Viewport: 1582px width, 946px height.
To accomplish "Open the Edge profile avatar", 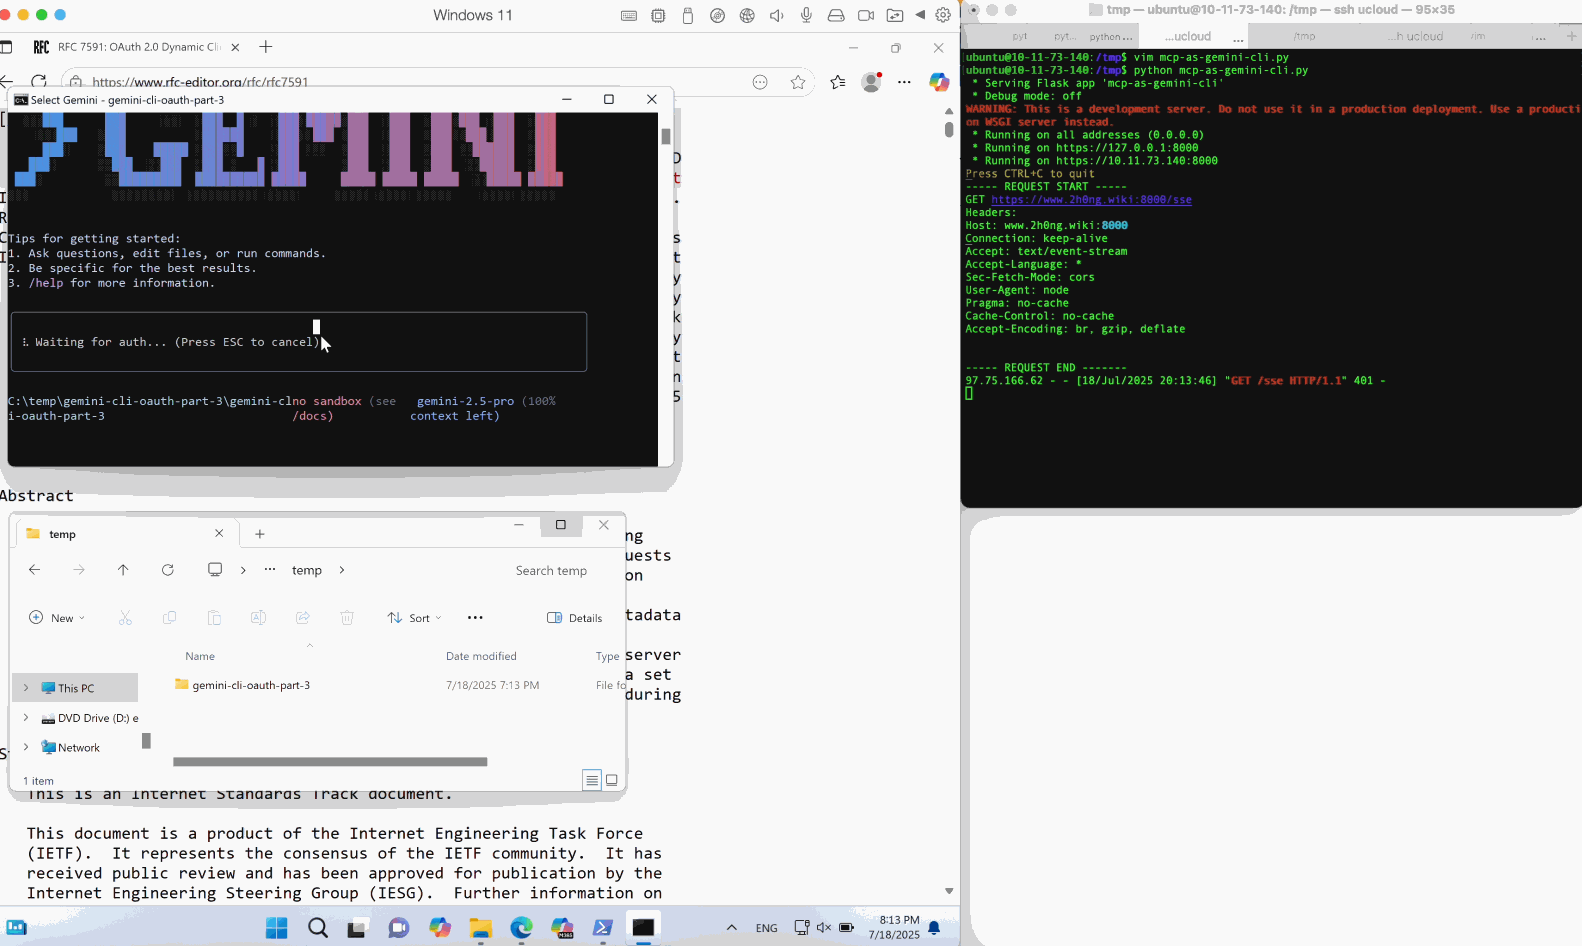I will (x=872, y=82).
